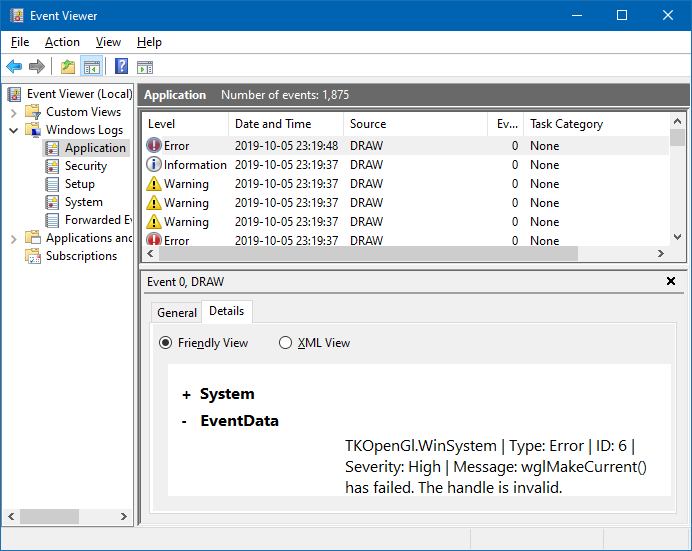Viewport: 692px width, 551px height.
Task: Close the event preview pane with X
Action: [671, 282]
